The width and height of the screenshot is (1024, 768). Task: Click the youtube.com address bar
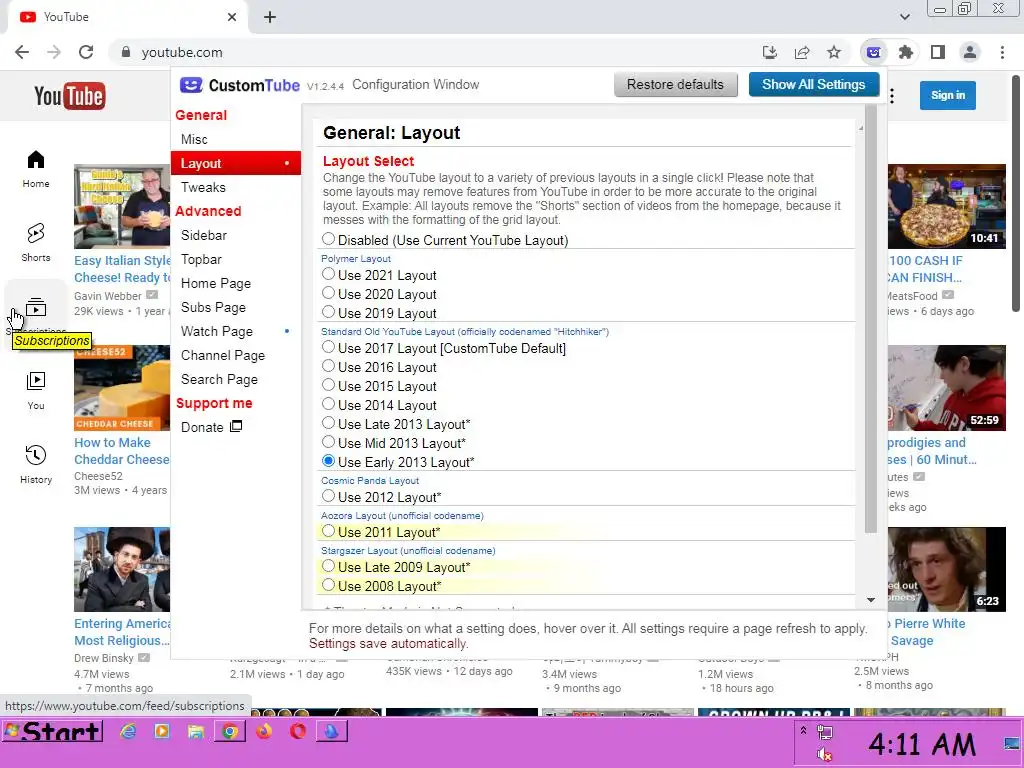click(x=431, y=52)
